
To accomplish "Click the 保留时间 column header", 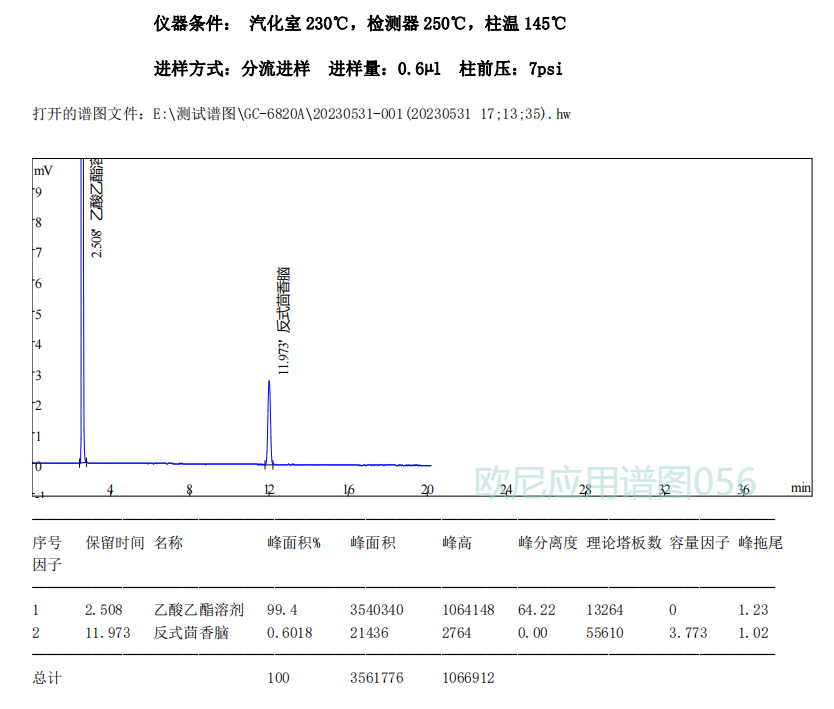I will pos(114,543).
